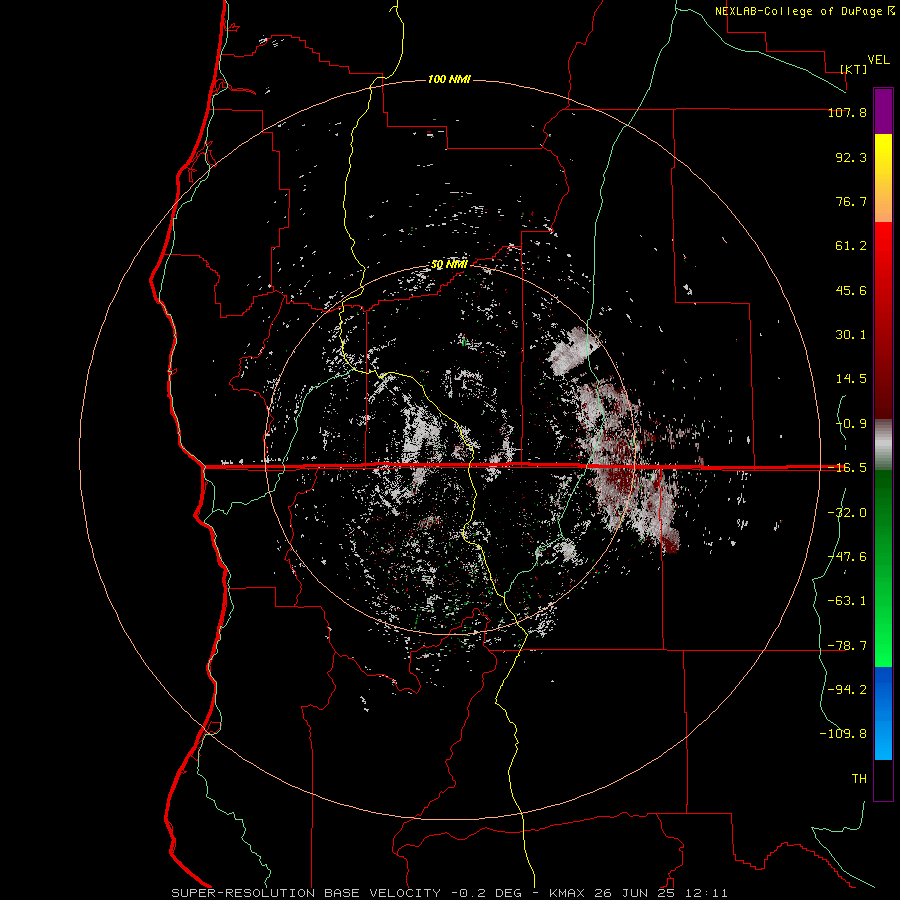Click the -0.9 value on velocity scale
The height and width of the screenshot is (900, 900).
[851, 424]
